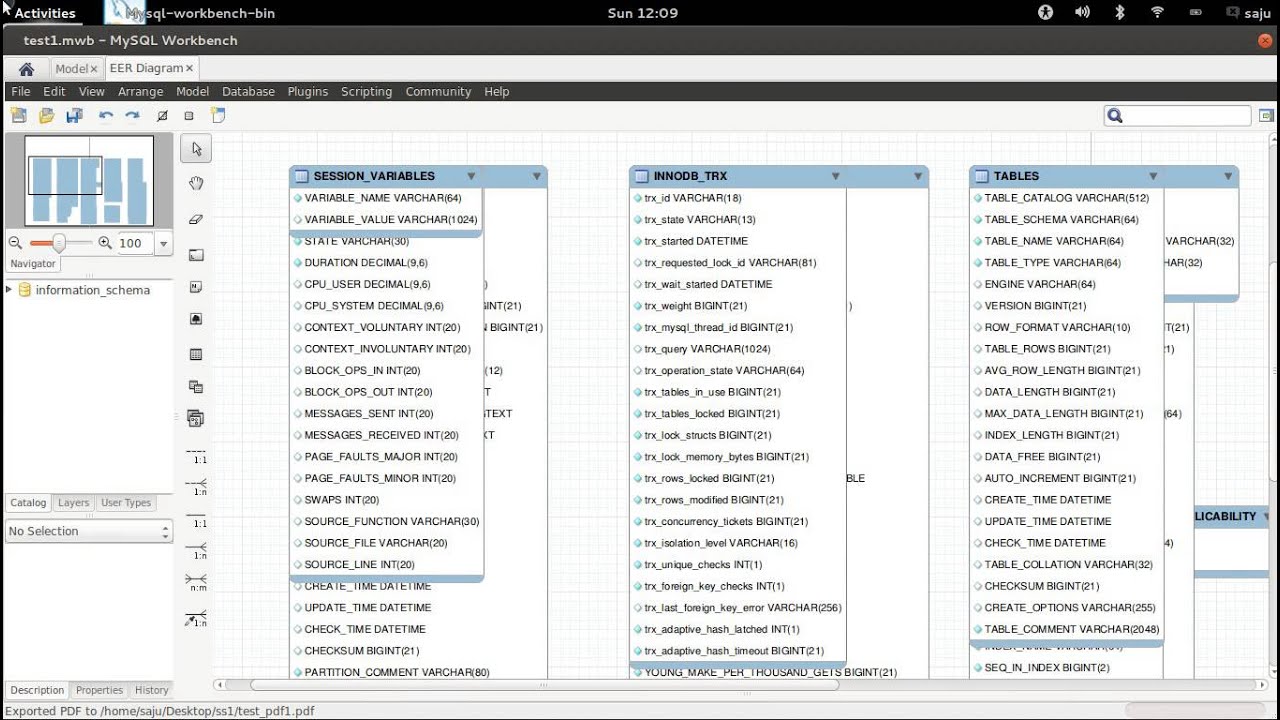Open the No Selection combo box

89,531
